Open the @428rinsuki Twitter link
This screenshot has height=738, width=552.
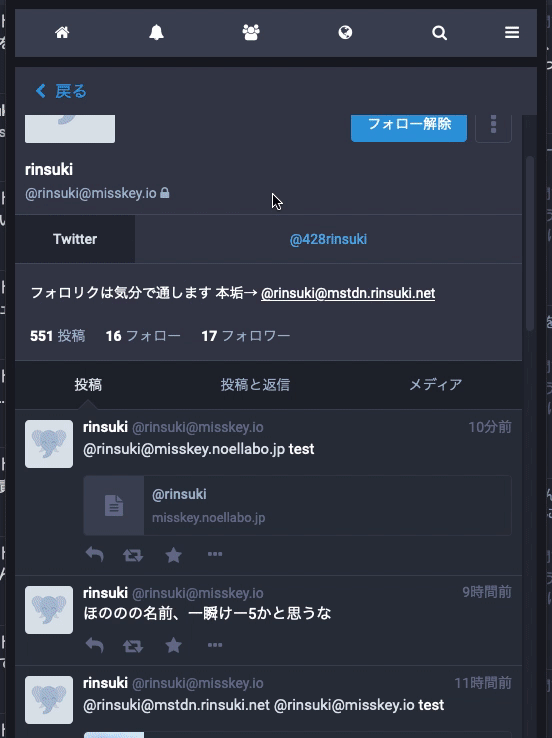point(328,239)
